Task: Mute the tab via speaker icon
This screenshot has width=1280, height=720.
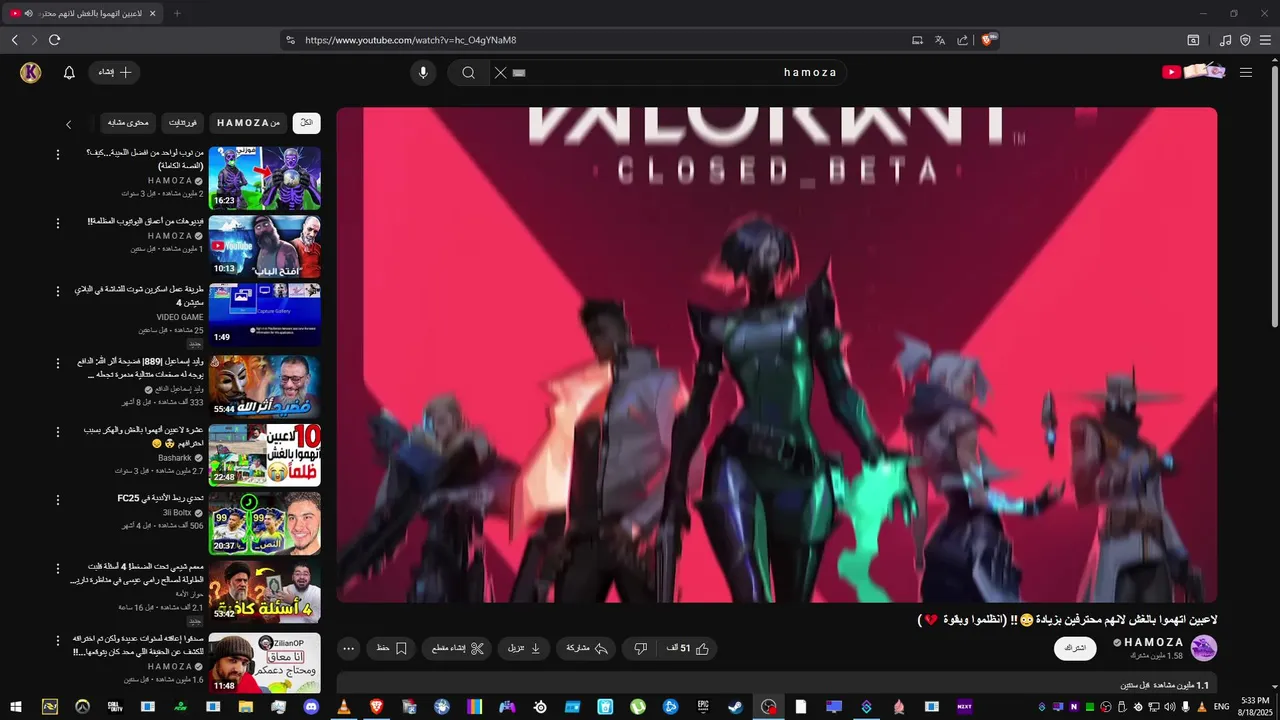Action: point(28,13)
